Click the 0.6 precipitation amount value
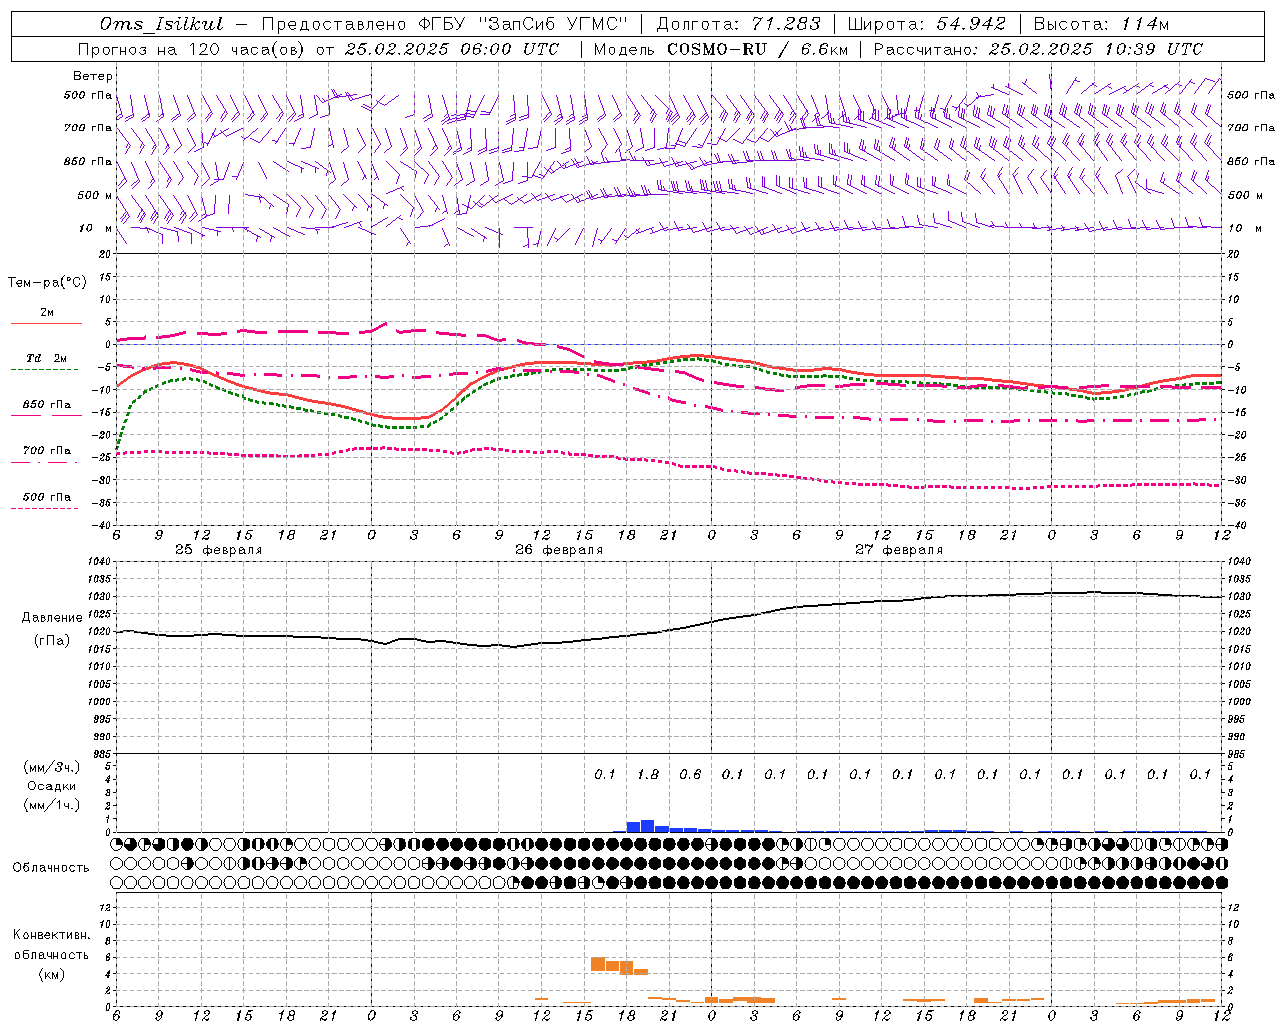Screen dimensions: 1280x1024 pyautogui.click(x=690, y=774)
